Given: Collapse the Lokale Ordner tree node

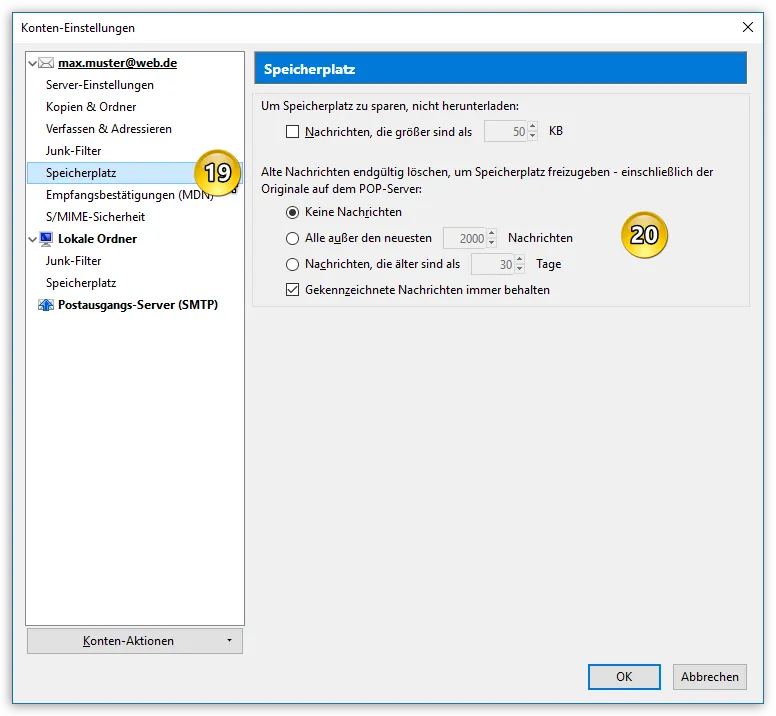Looking at the screenshot, I should point(33,239).
